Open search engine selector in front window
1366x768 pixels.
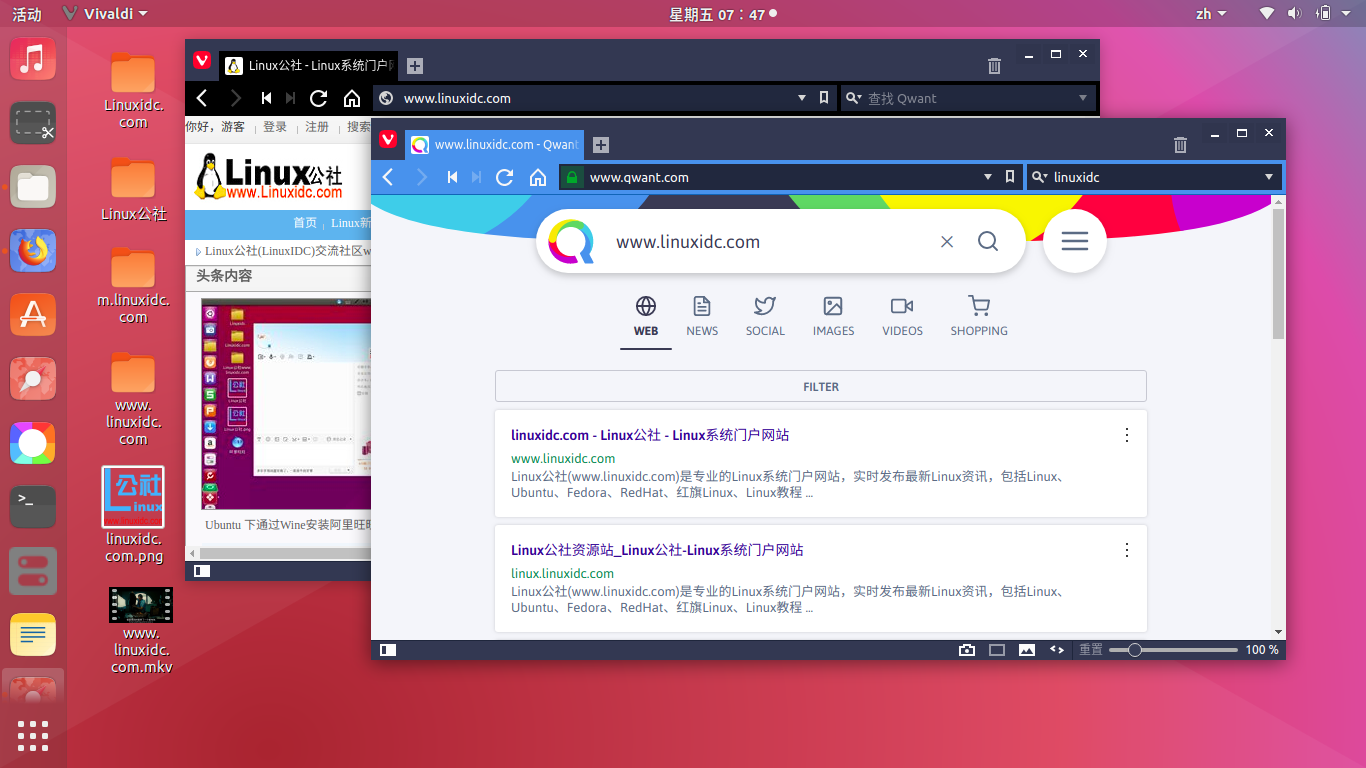point(1039,177)
